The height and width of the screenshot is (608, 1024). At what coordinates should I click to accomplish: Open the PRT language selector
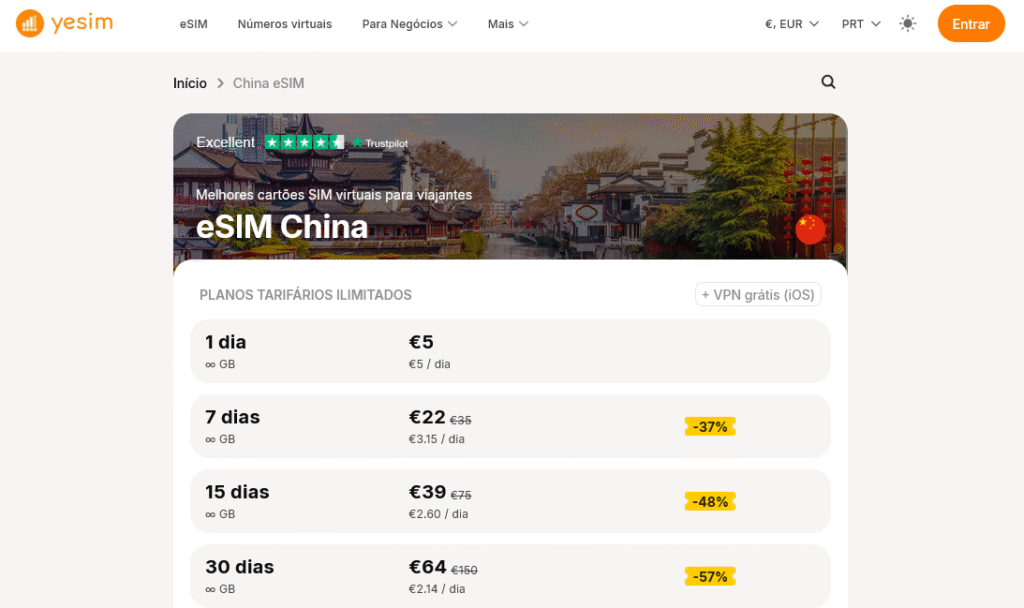[860, 23]
